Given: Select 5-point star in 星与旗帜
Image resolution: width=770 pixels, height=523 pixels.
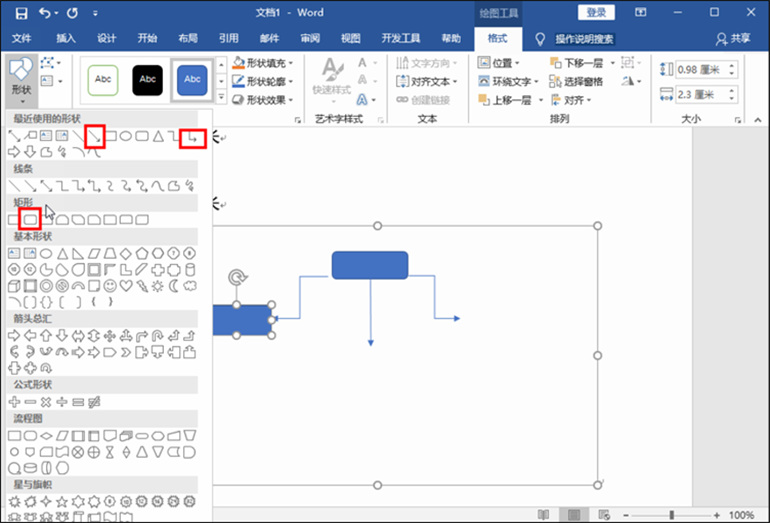Looking at the screenshot, I should 62,501.
